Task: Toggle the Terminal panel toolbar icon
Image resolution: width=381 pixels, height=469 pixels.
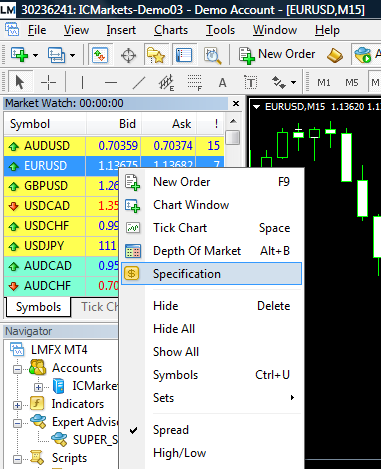Action: coord(184,55)
